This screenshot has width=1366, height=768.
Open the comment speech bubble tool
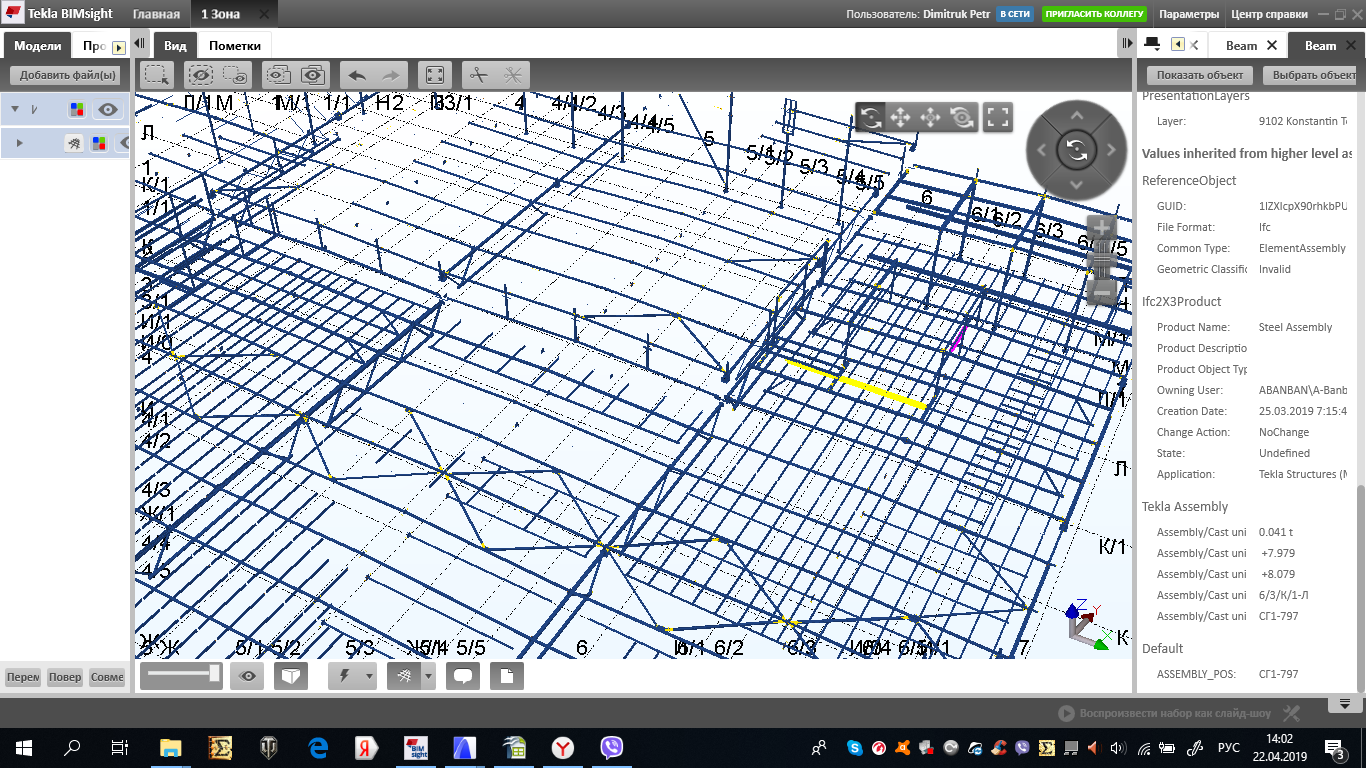point(462,677)
